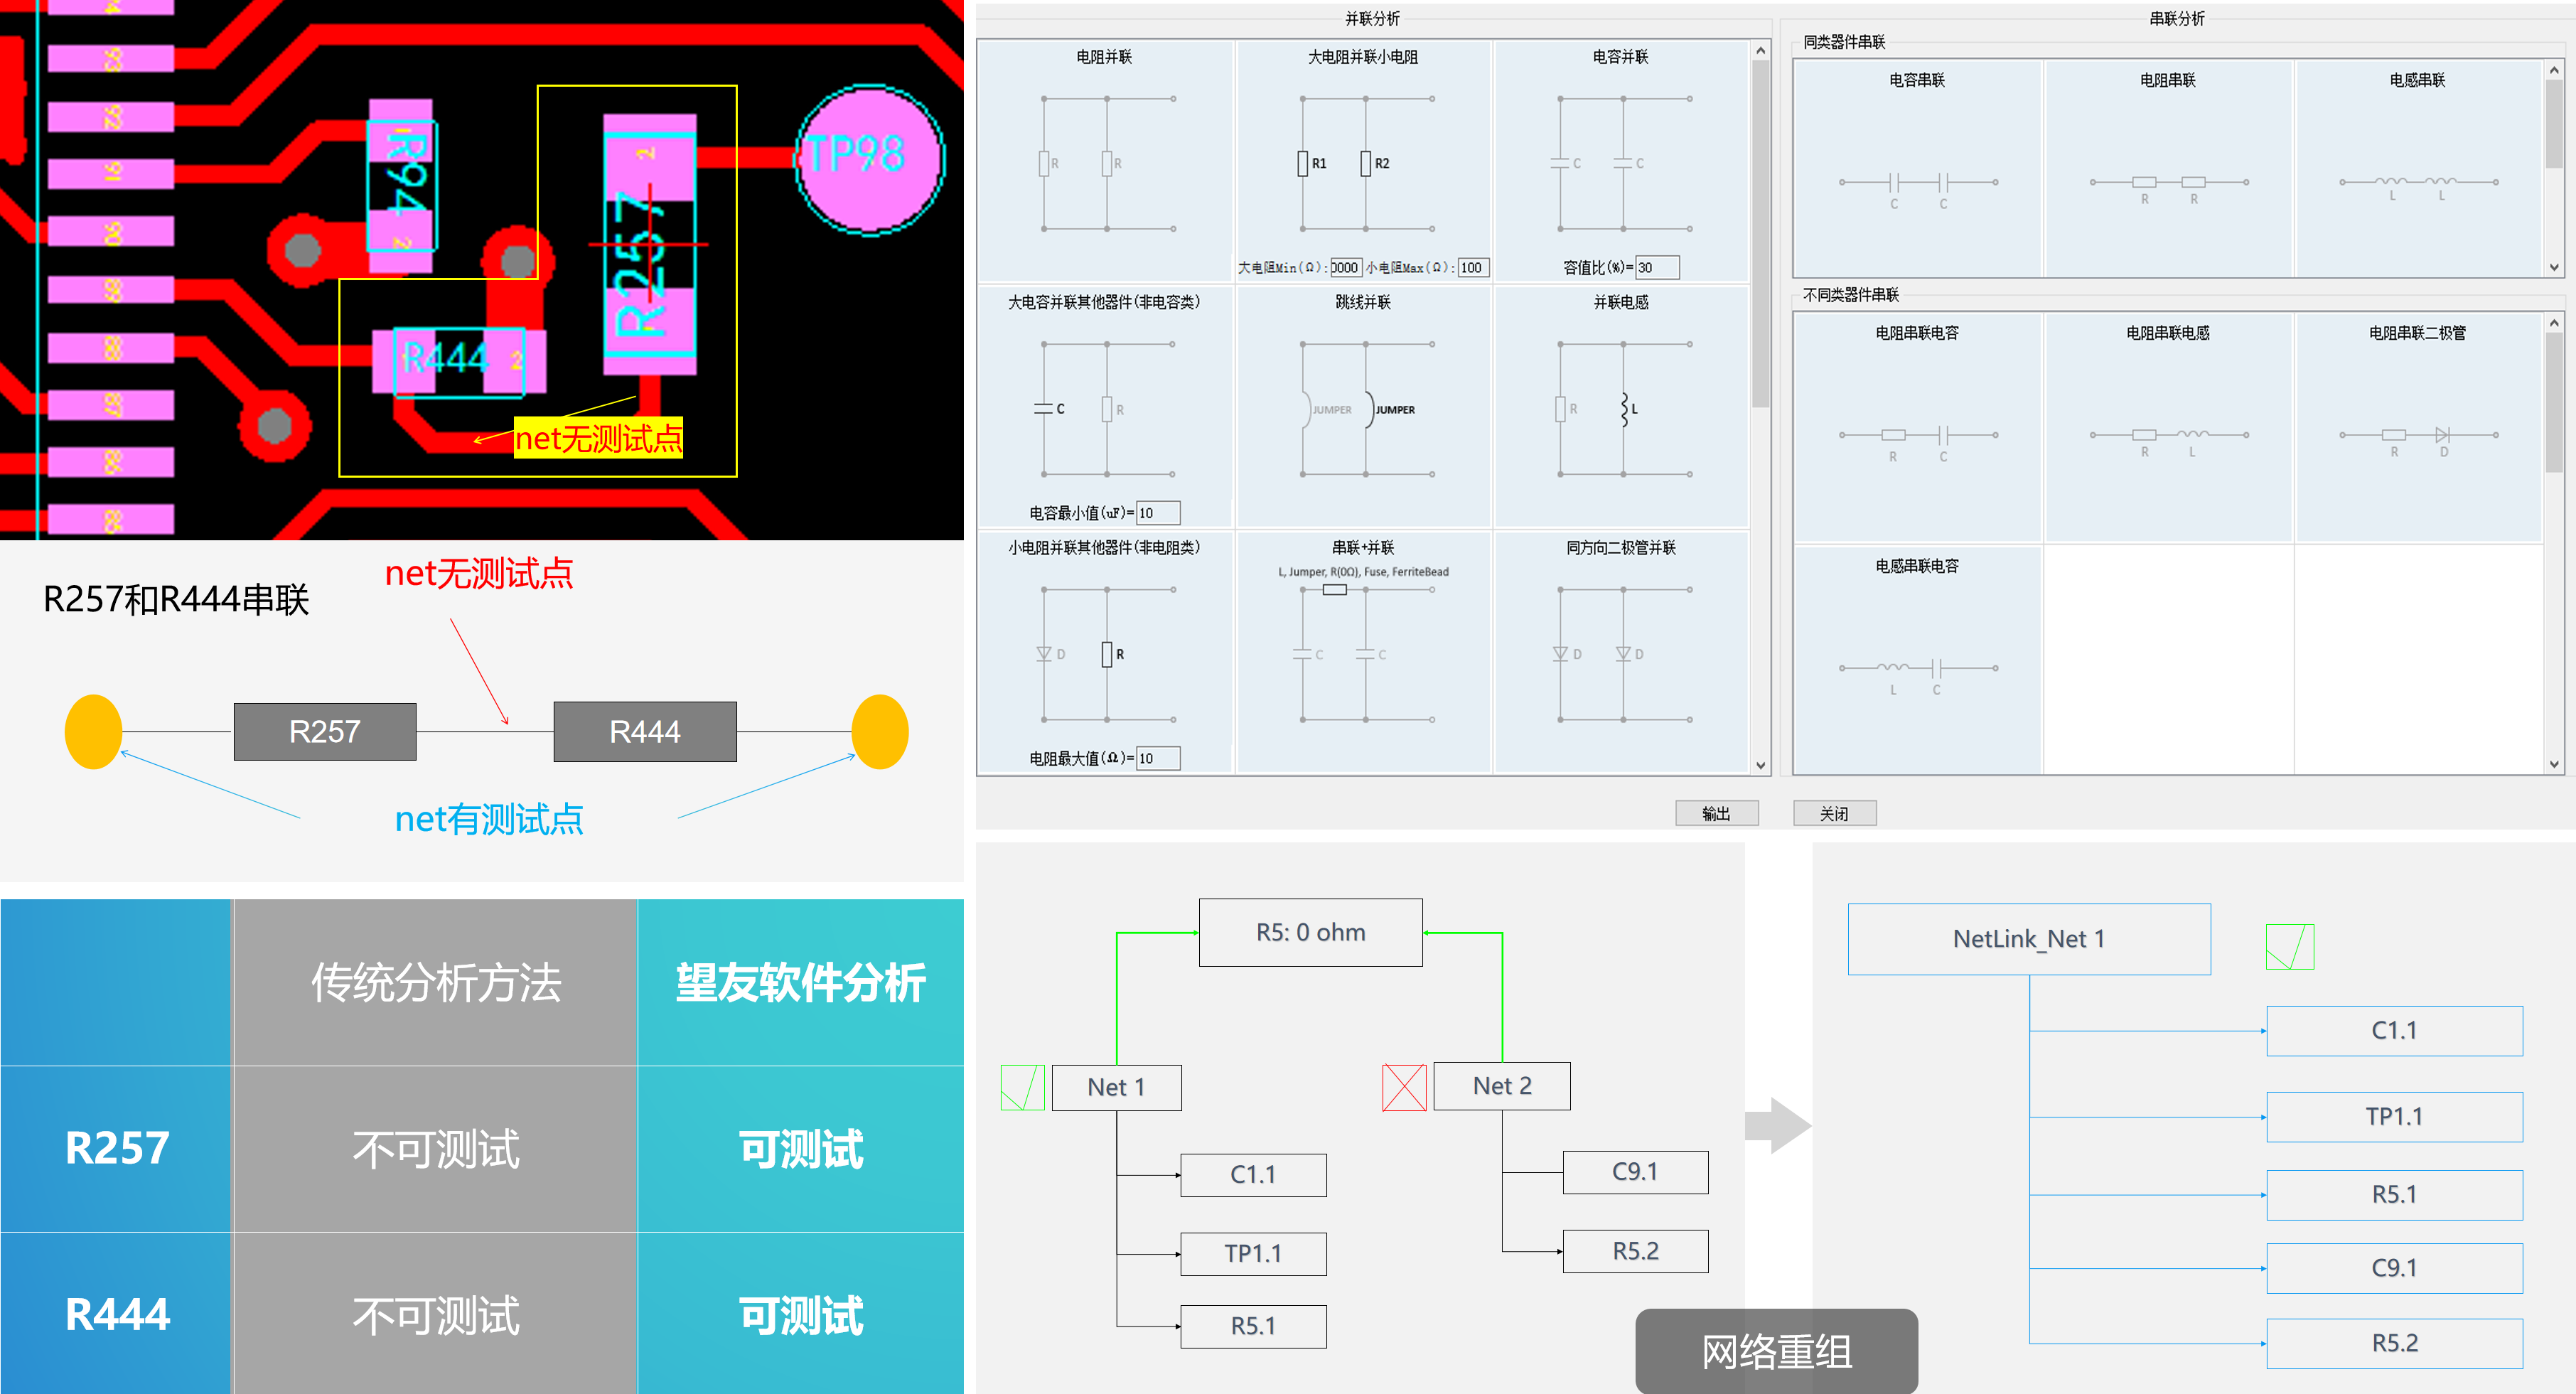Select the 并联电感 circuit tile

1621,407
